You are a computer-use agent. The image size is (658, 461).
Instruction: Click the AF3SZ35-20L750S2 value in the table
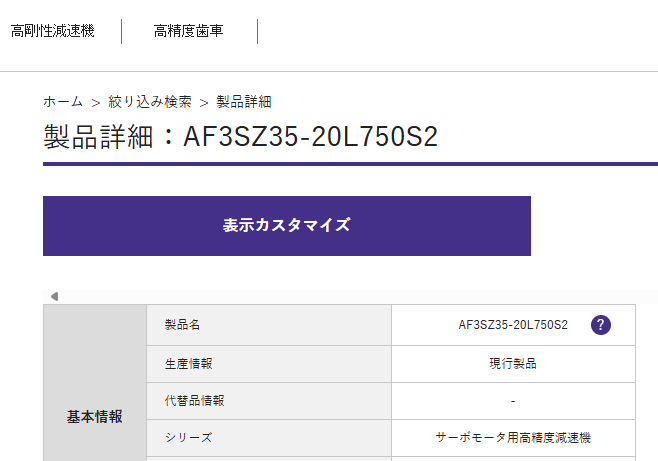click(x=513, y=325)
